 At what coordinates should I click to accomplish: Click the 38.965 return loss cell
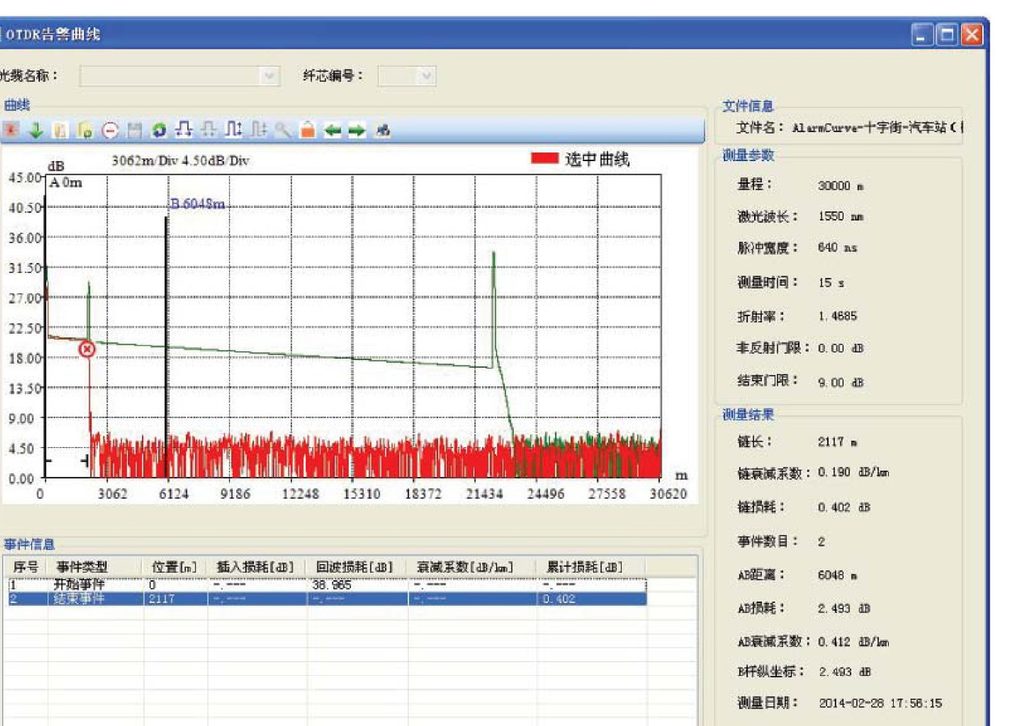[332, 585]
